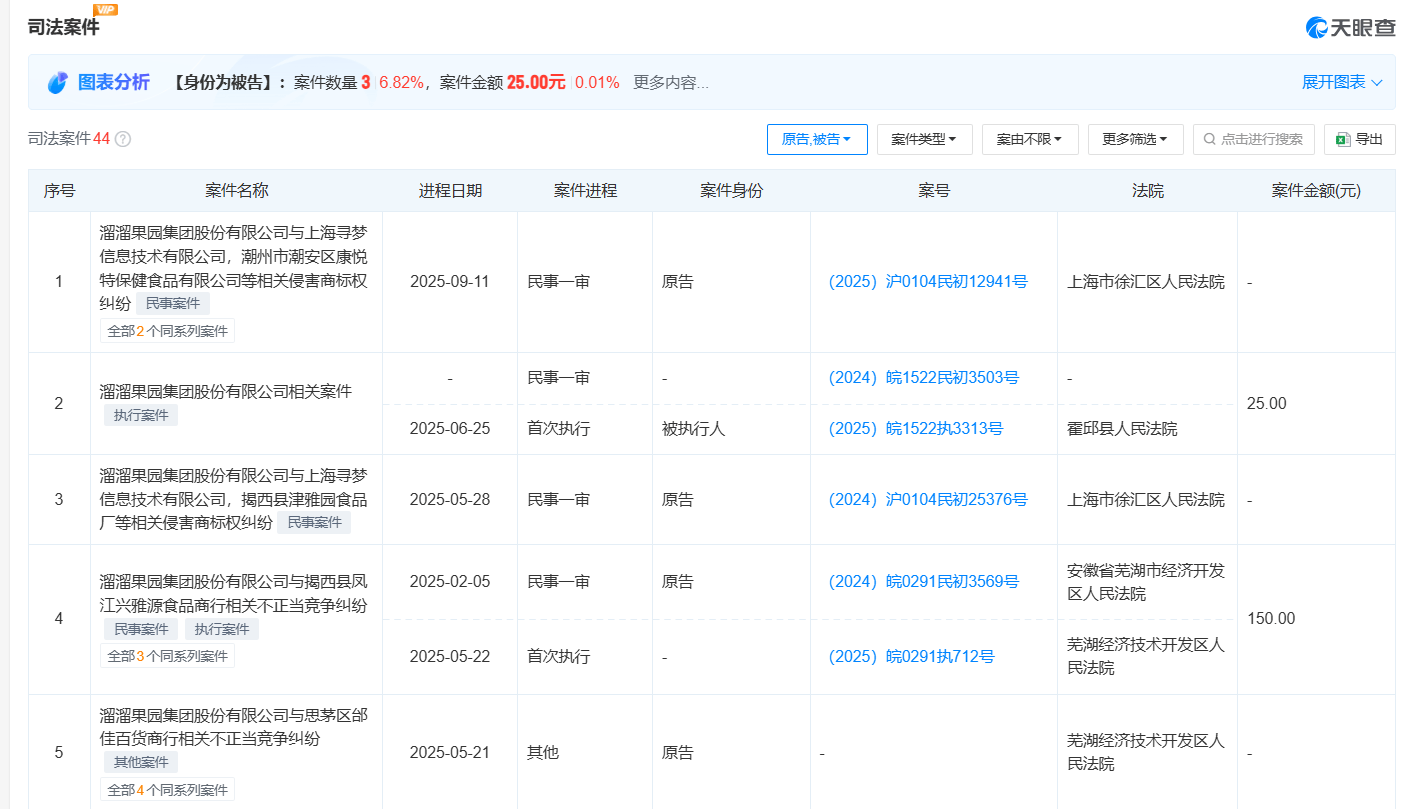Image resolution: width=1402 pixels, height=809 pixels.
Task: Click the 法院 column header
Action: [1147, 191]
